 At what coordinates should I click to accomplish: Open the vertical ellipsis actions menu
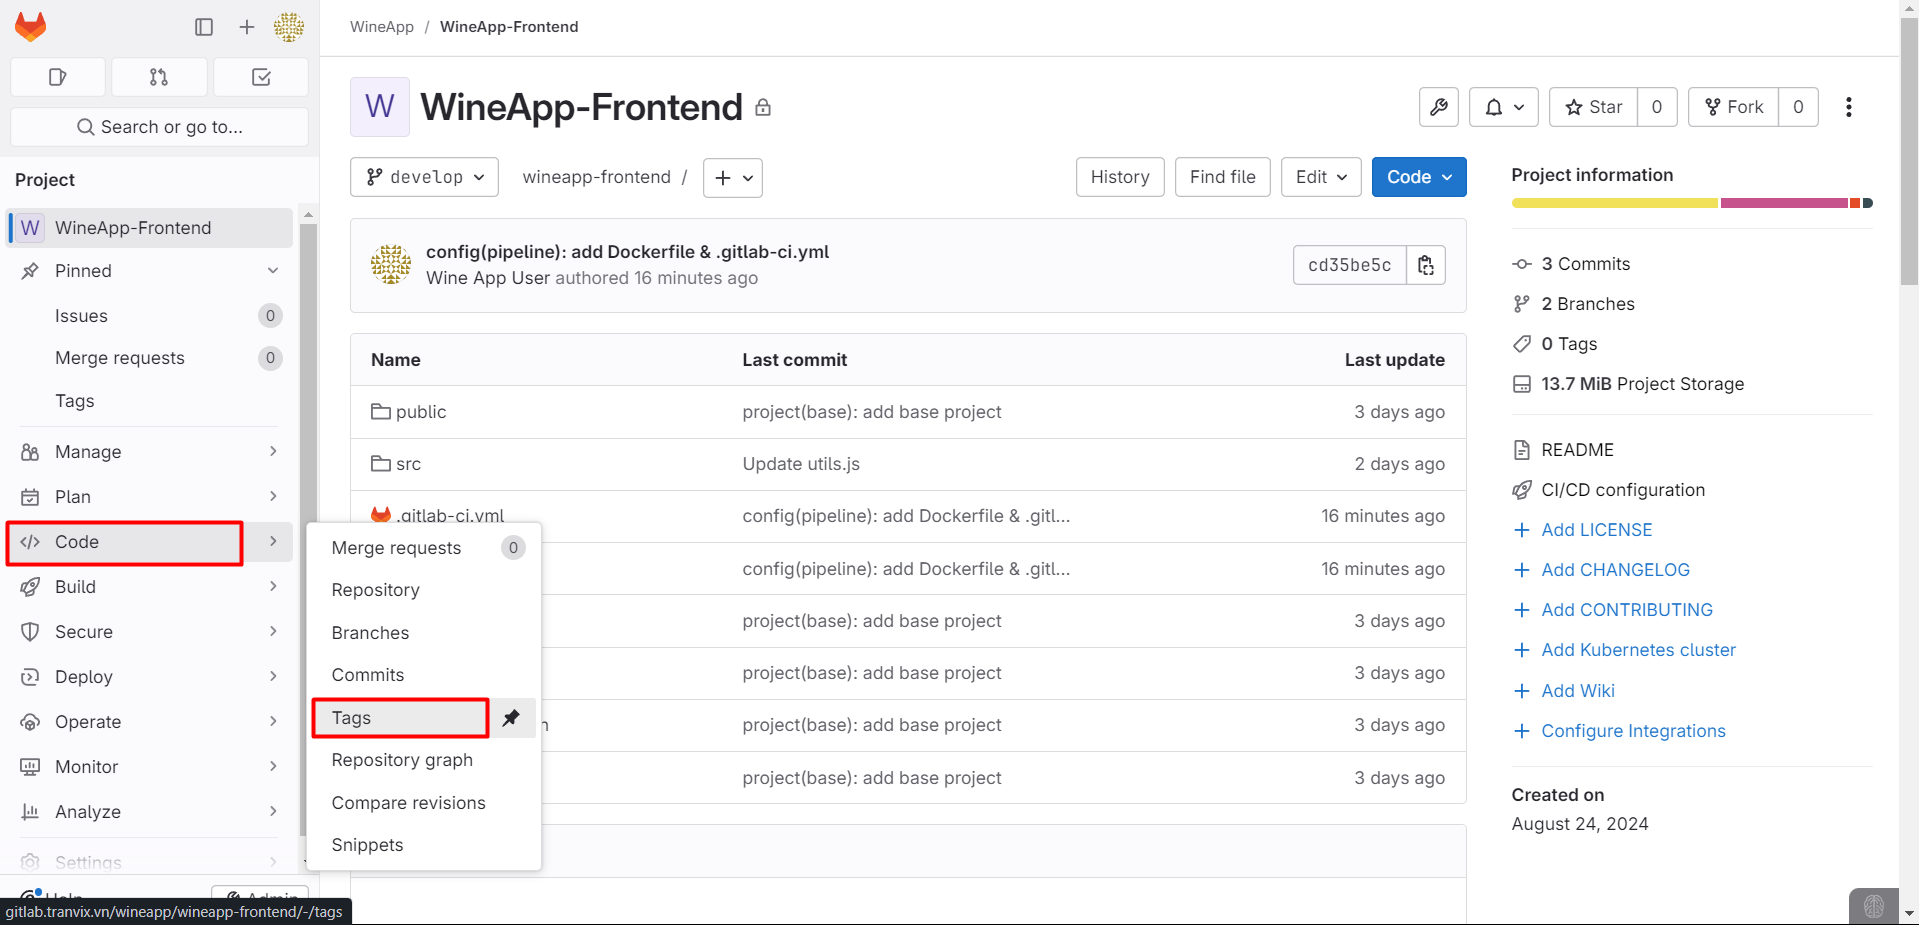[1848, 107]
